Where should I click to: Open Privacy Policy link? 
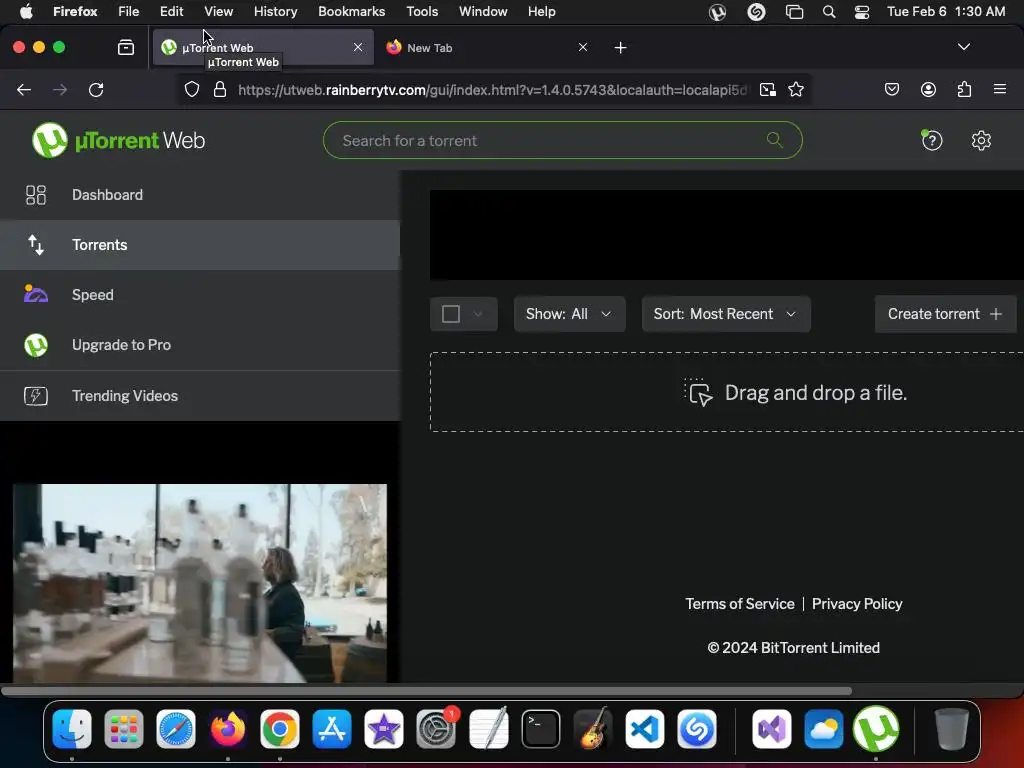tap(857, 604)
